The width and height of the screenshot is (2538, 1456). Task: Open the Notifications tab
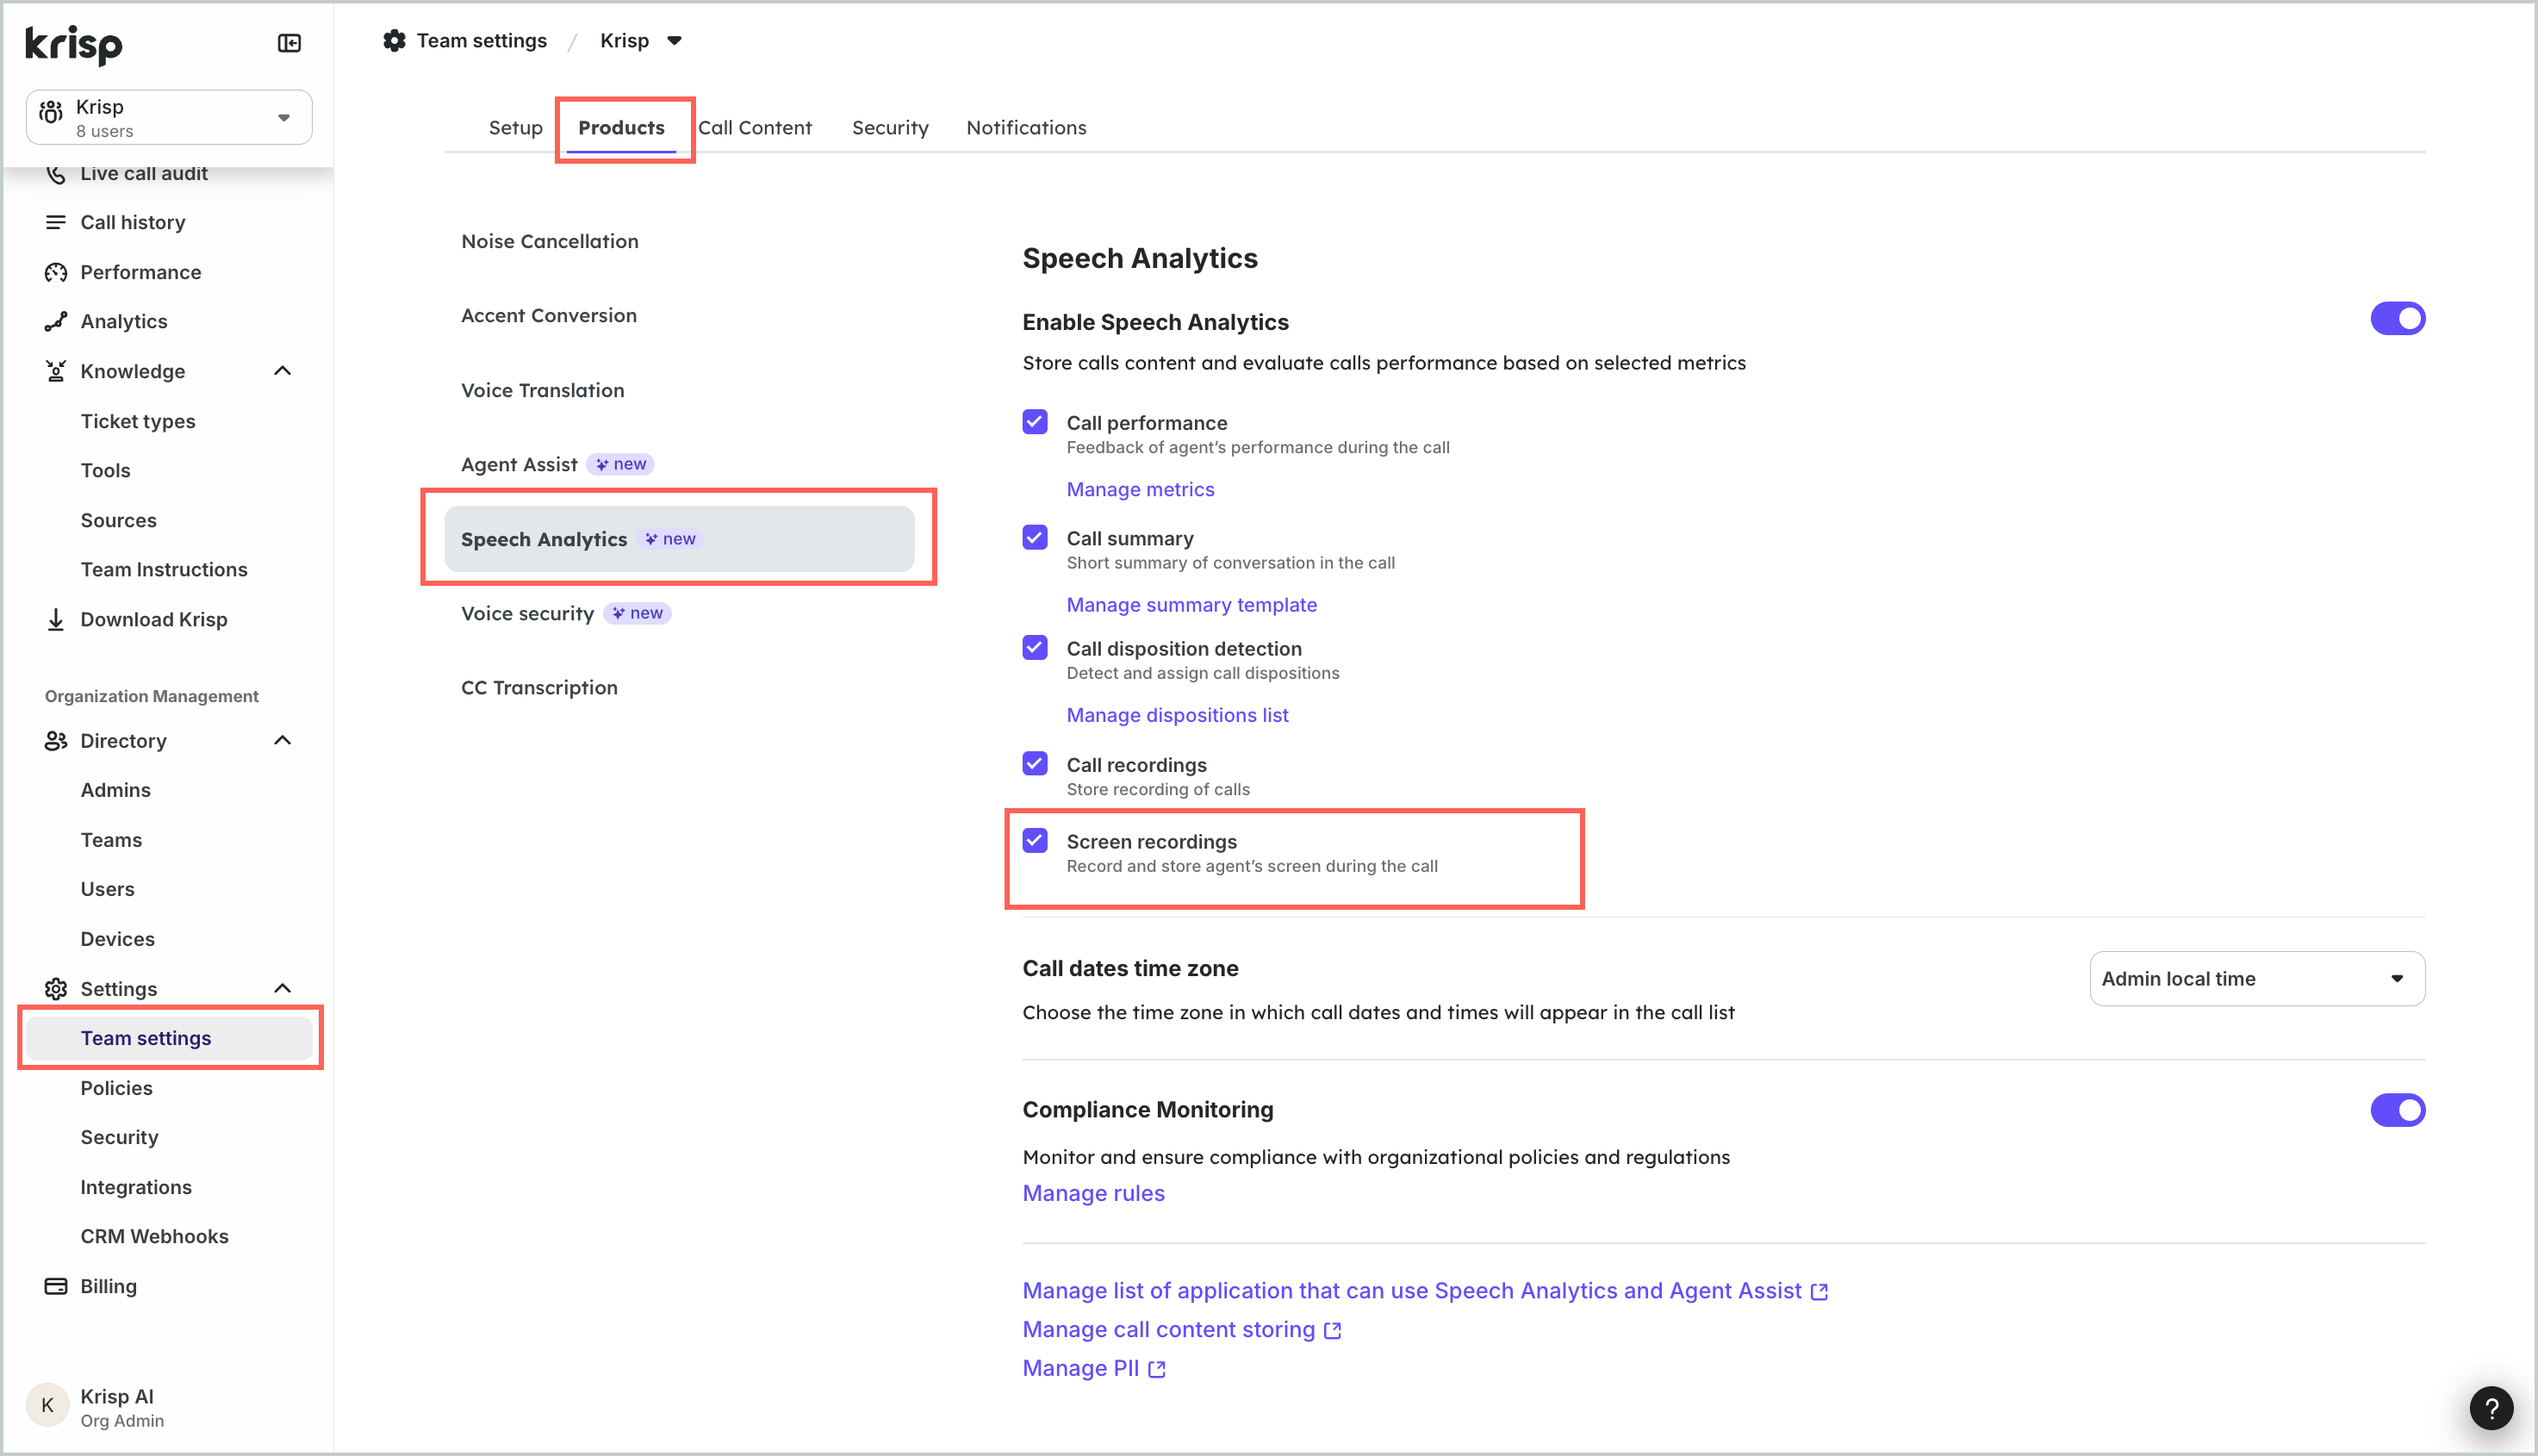pyautogui.click(x=1026, y=128)
